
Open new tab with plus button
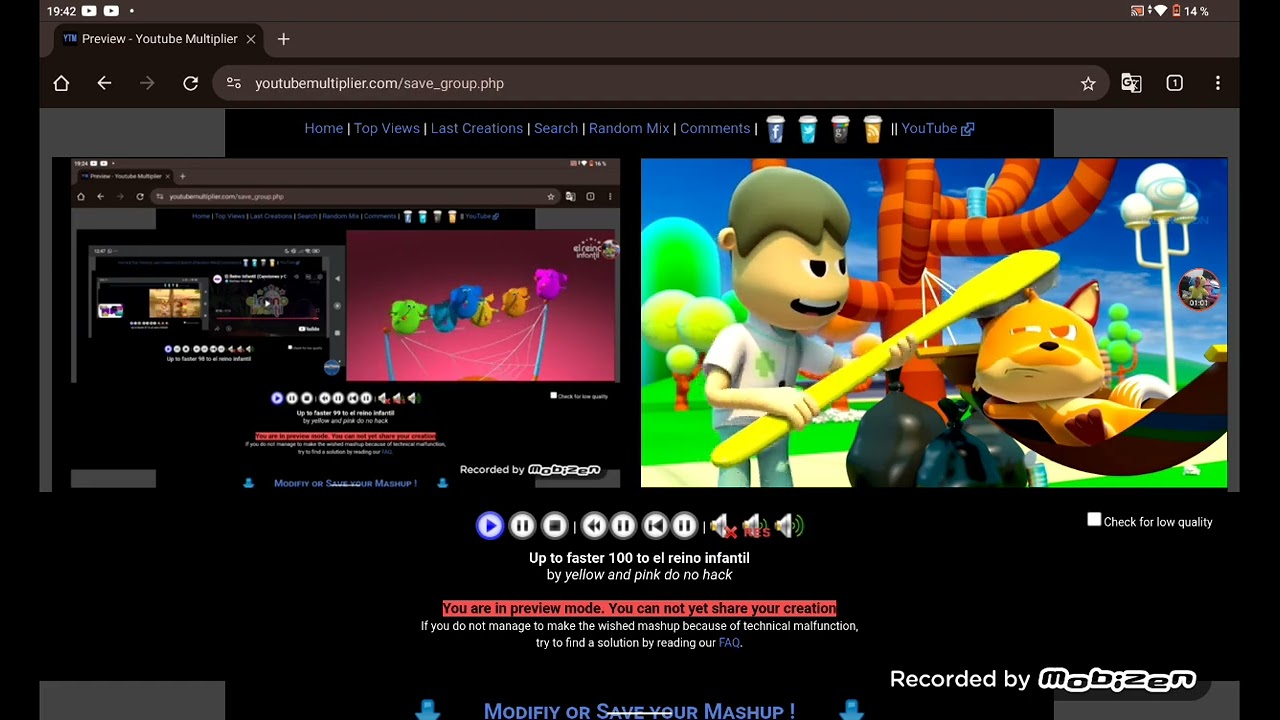point(283,39)
